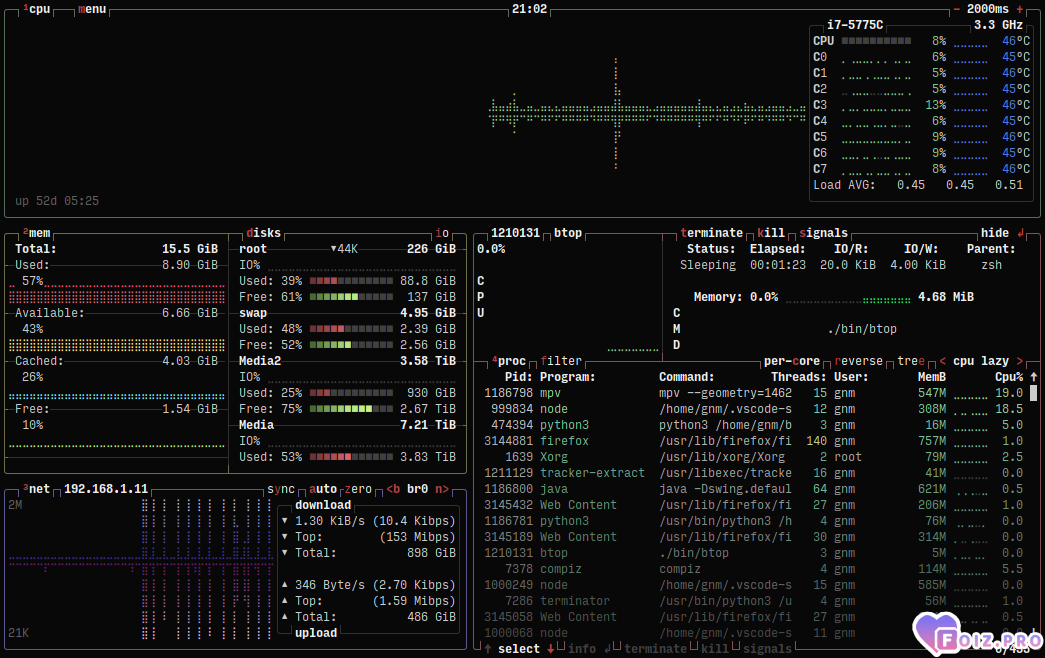Toggle per-core process CPU usage
The height and width of the screenshot is (658, 1045).
tap(792, 361)
